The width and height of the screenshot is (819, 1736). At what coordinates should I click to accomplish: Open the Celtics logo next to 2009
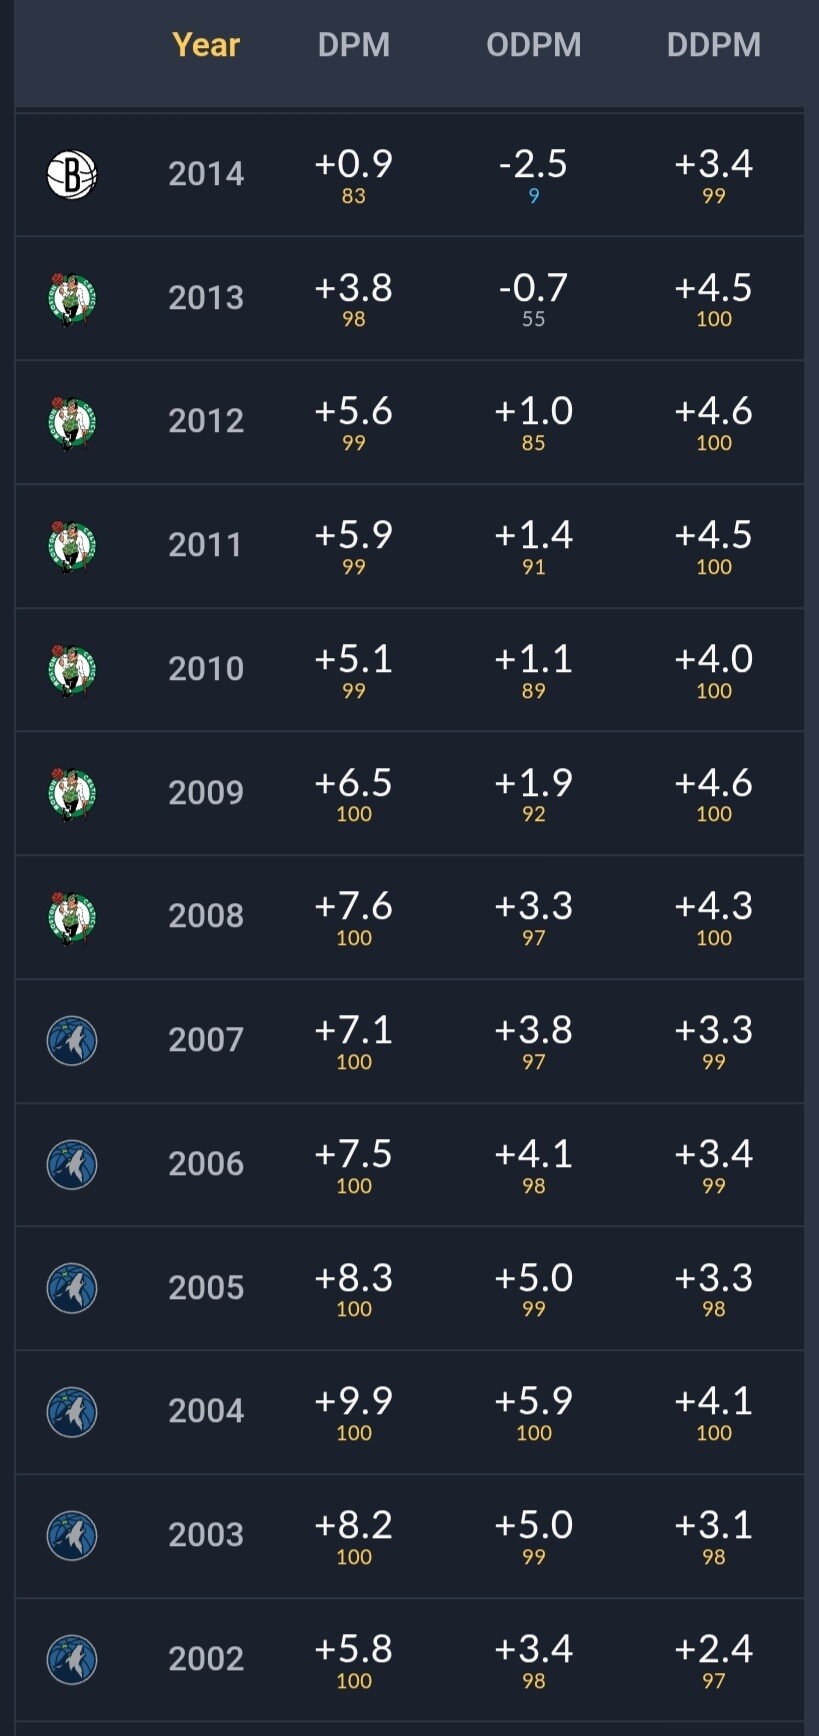tap(72, 793)
